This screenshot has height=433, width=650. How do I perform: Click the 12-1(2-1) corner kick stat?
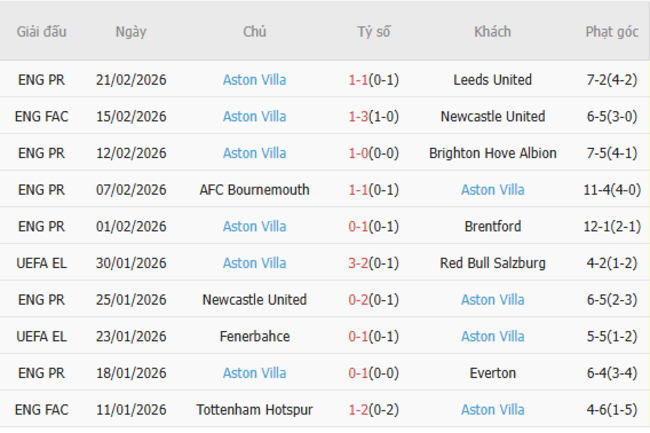(x=612, y=227)
